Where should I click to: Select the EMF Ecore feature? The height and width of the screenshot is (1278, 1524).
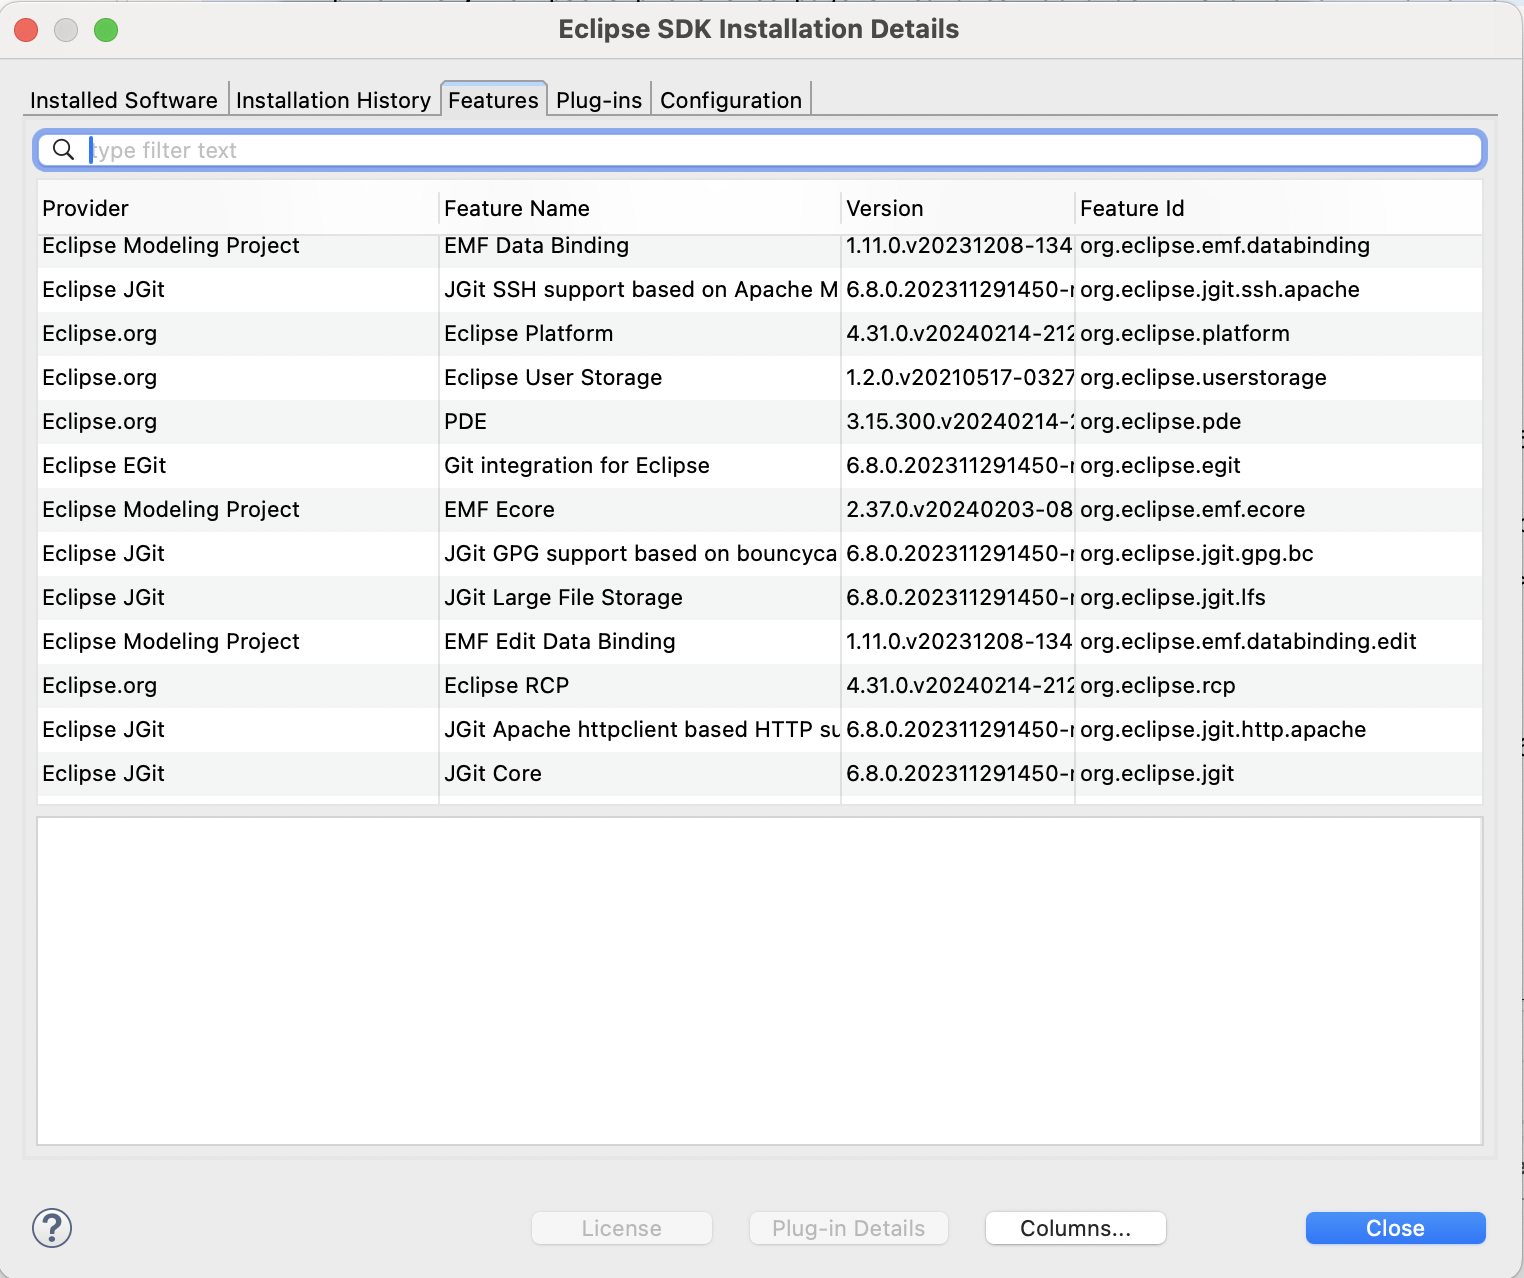pyautogui.click(x=760, y=510)
